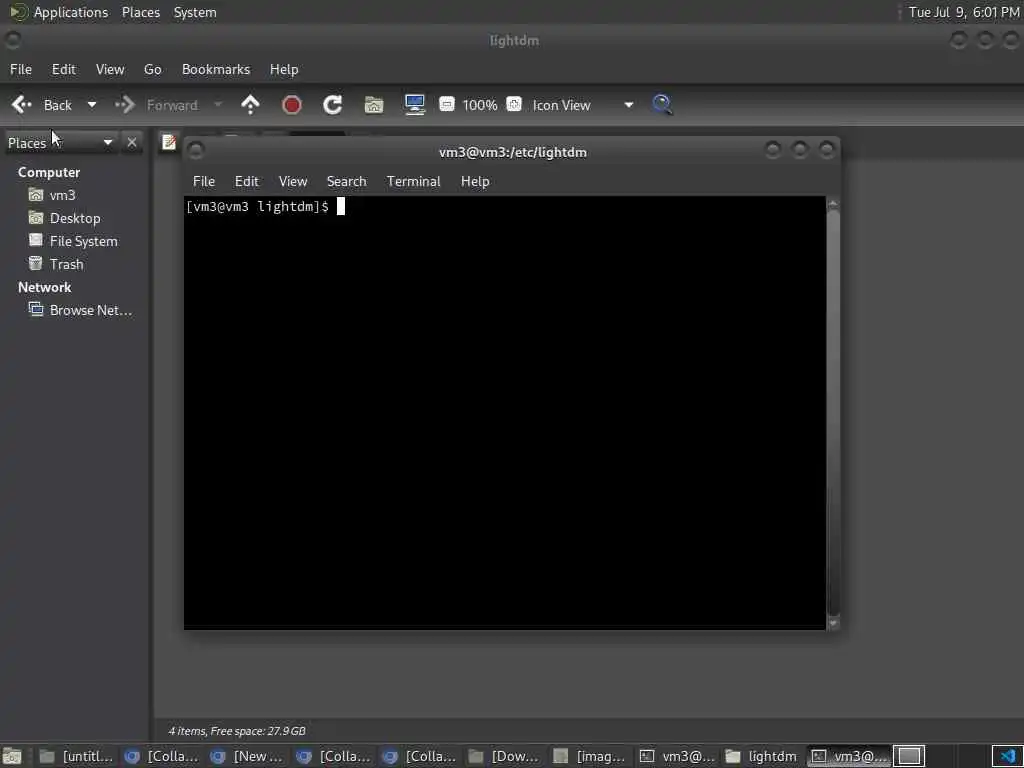Click the Desktop folder icon in sidebar
Image resolution: width=1024 pixels, height=768 pixels.
pyautogui.click(x=36, y=217)
